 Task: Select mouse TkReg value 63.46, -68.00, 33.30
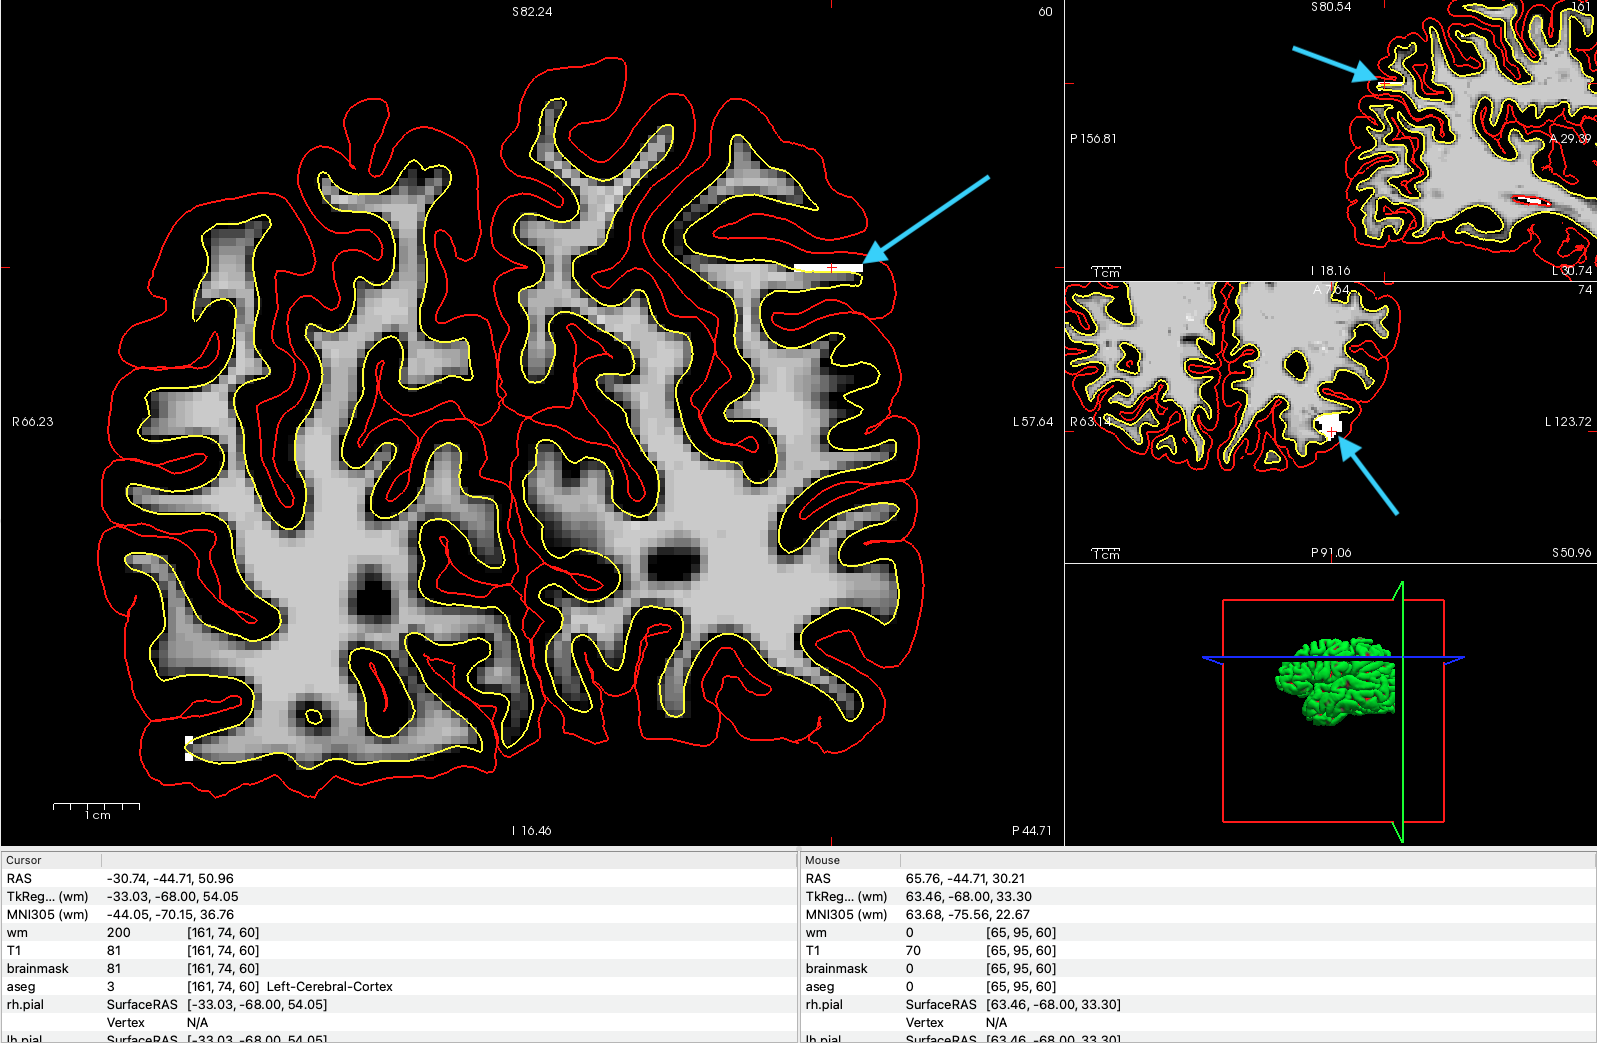point(969,897)
